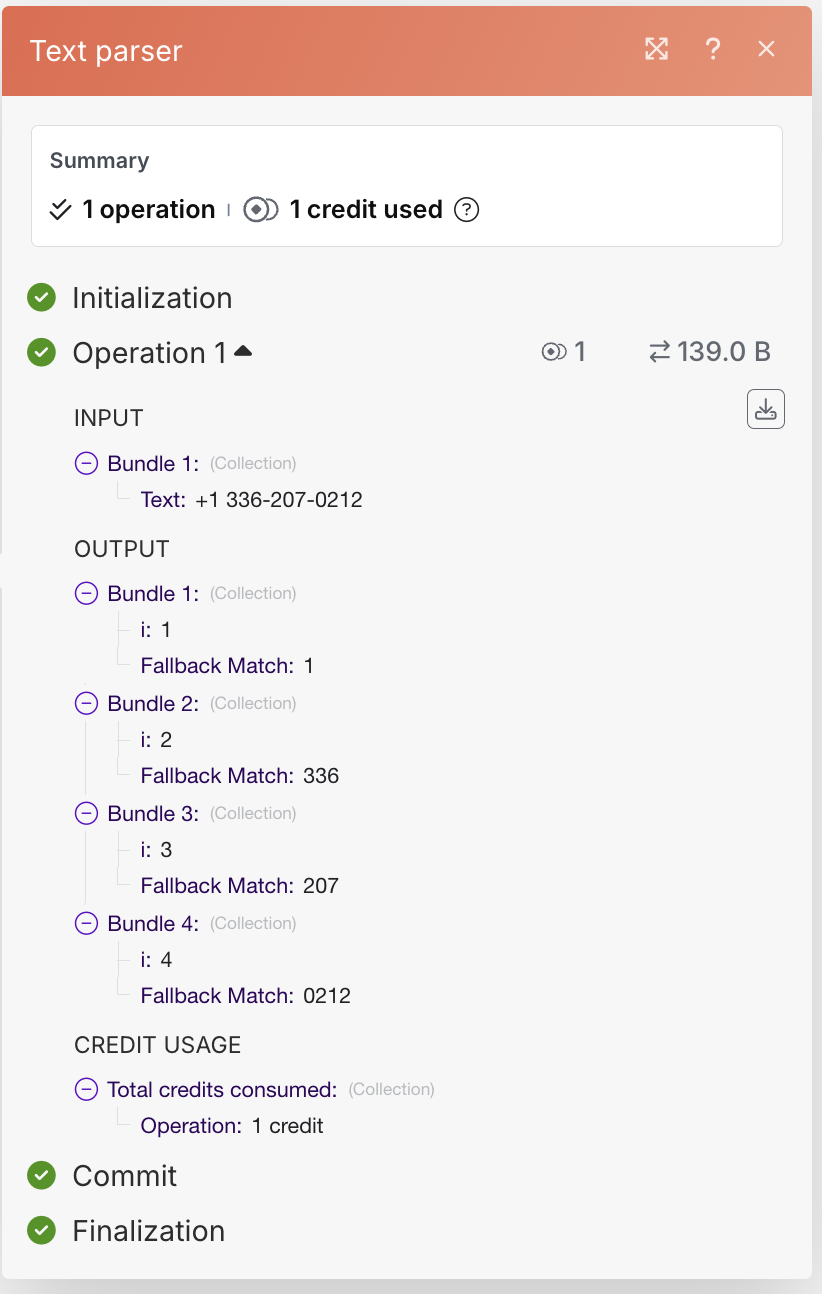Screen dimensions: 822x1294
Task: Click the 1 operation summary label
Action: pyautogui.click(x=149, y=210)
